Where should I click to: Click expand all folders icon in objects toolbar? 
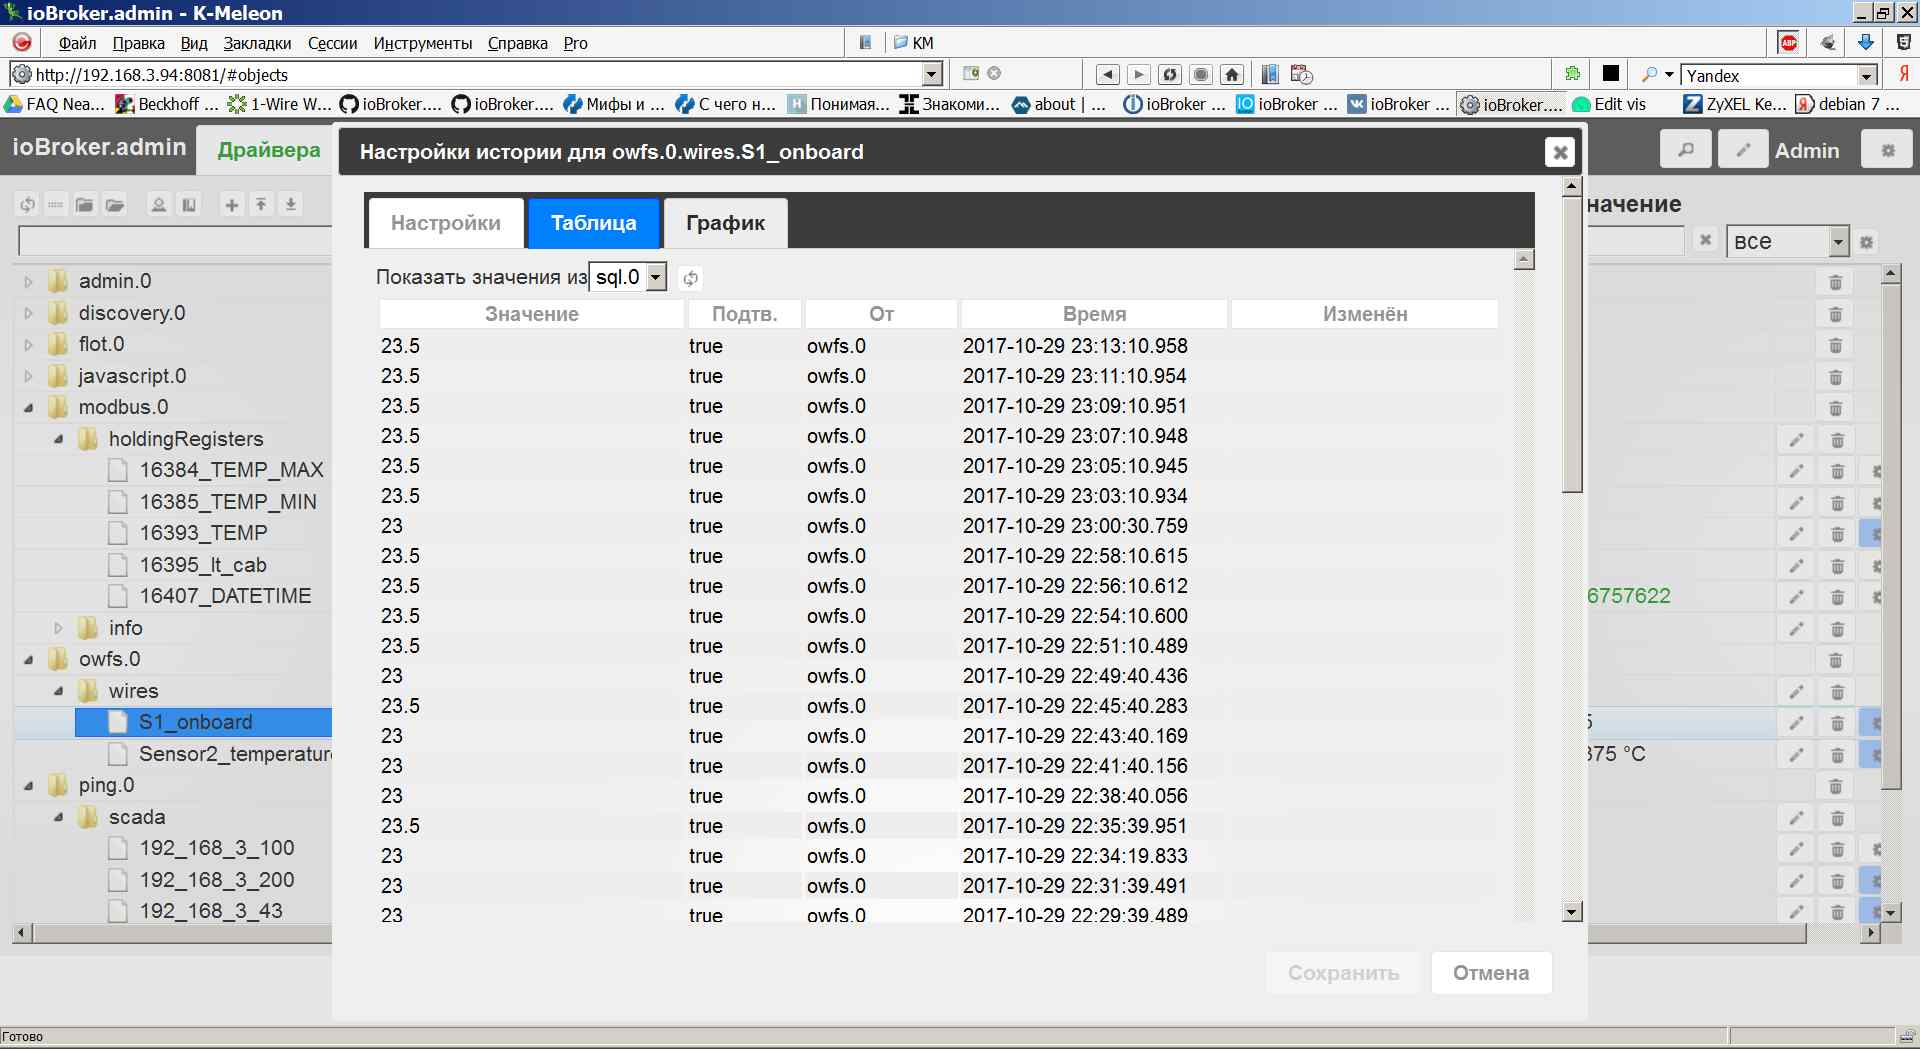pos(115,205)
